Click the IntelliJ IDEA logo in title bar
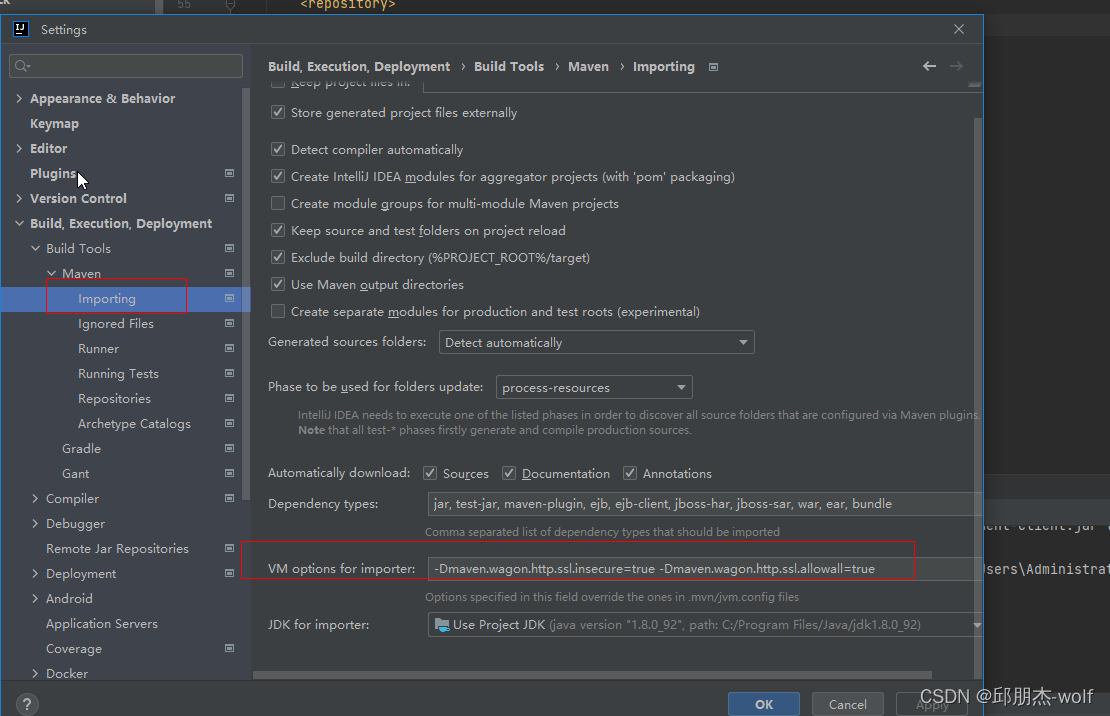Image resolution: width=1110 pixels, height=716 pixels. 21,29
